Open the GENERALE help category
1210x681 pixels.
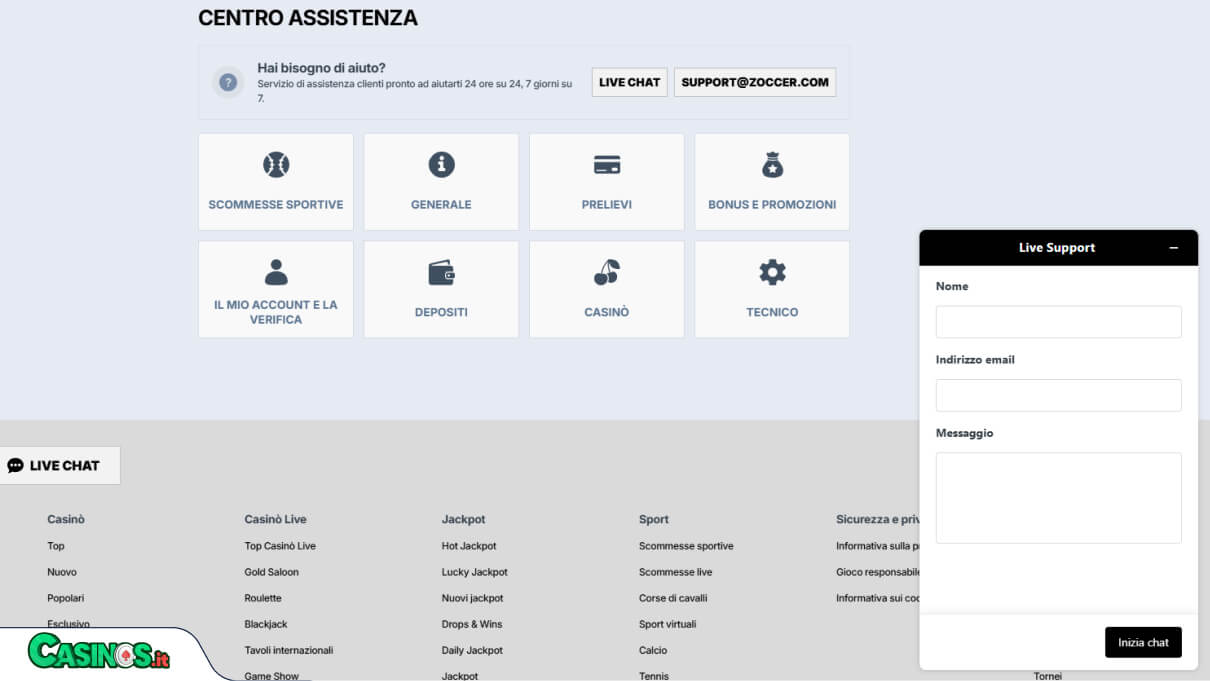(x=441, y=181)
